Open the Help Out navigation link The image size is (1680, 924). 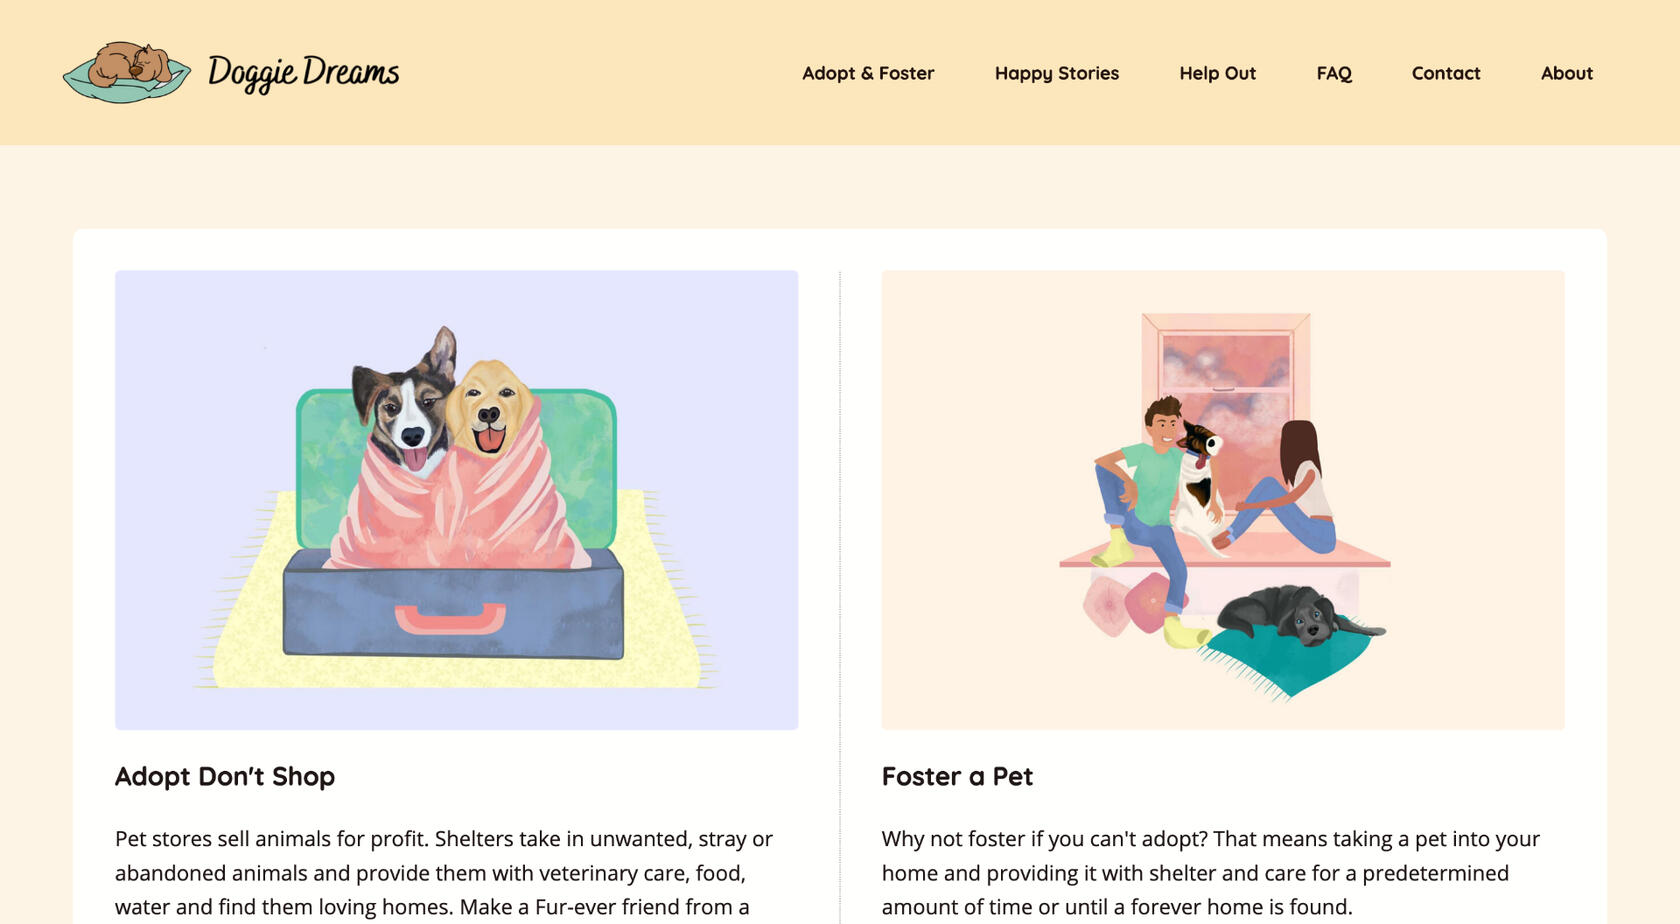[1217, 73]
